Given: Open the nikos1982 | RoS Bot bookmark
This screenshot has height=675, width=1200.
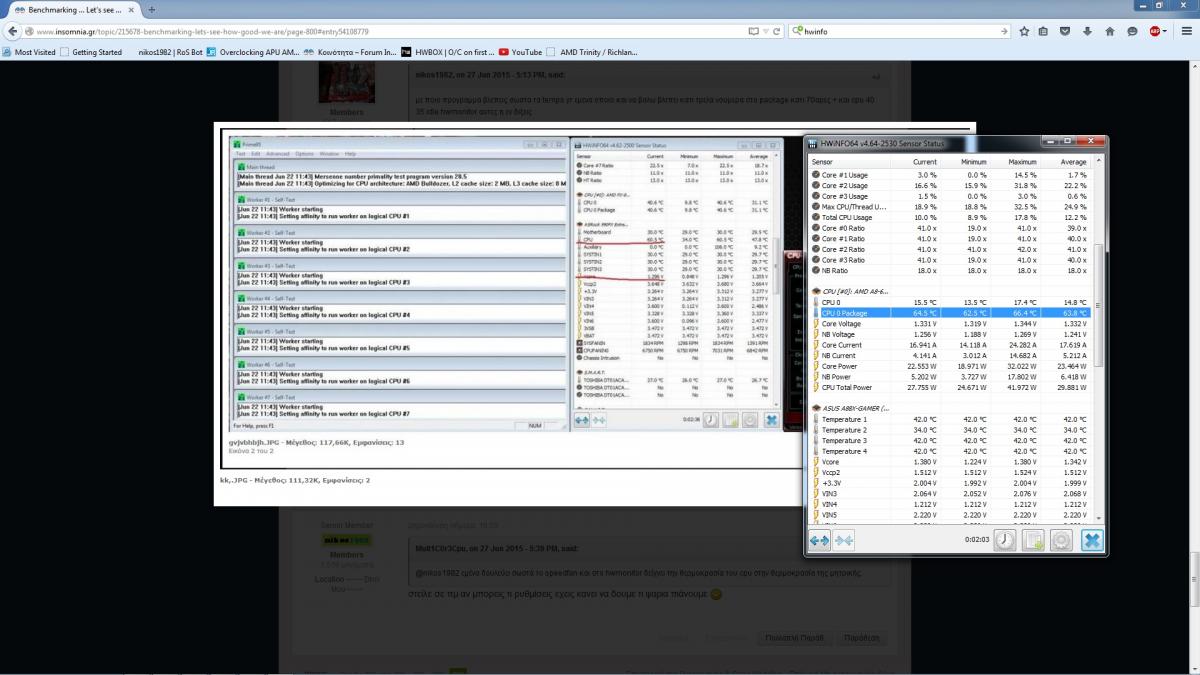Looking at the screenshot, I should point(168,52).
